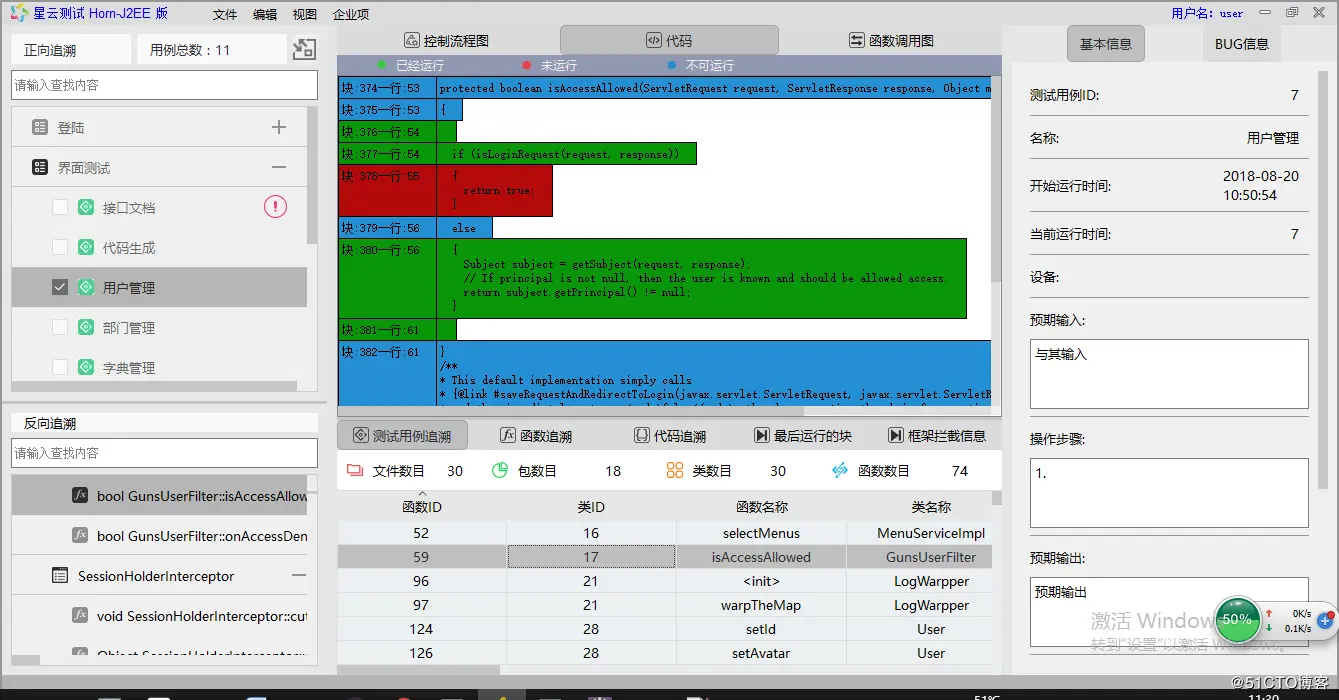Uncheck the 用户管理 test item
The image size is (1339, 700).
pos(59,287)
